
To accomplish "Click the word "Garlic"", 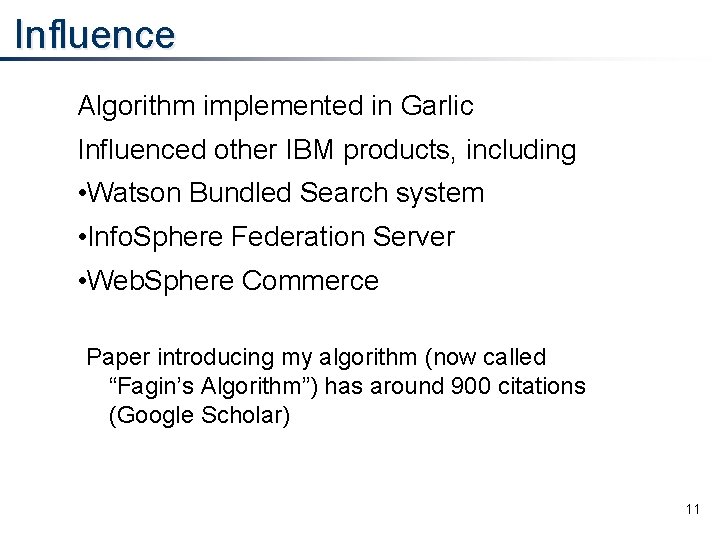I will [x=437, y=105].
